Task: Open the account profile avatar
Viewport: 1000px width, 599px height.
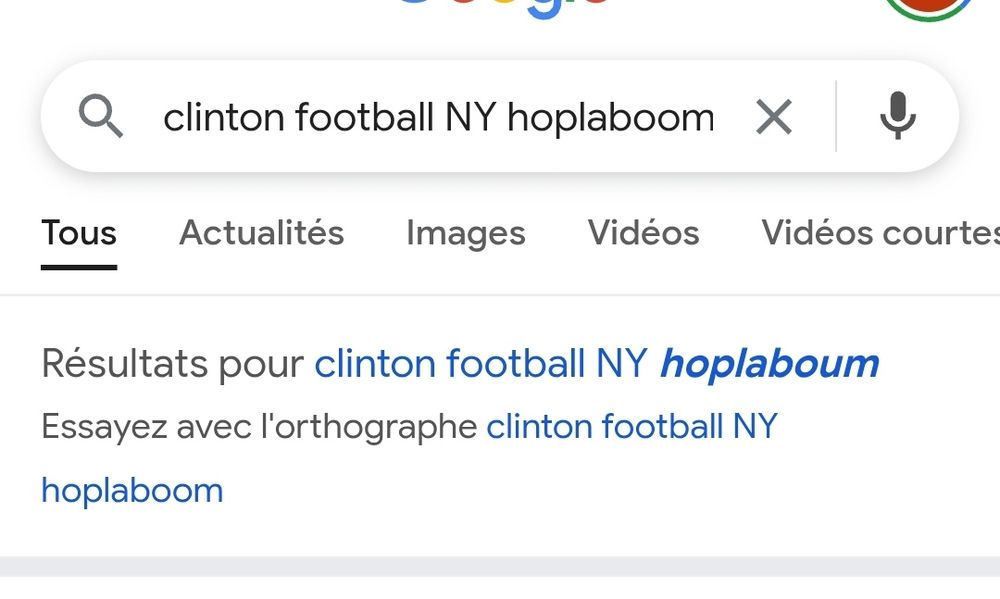Action: [929, 8]
